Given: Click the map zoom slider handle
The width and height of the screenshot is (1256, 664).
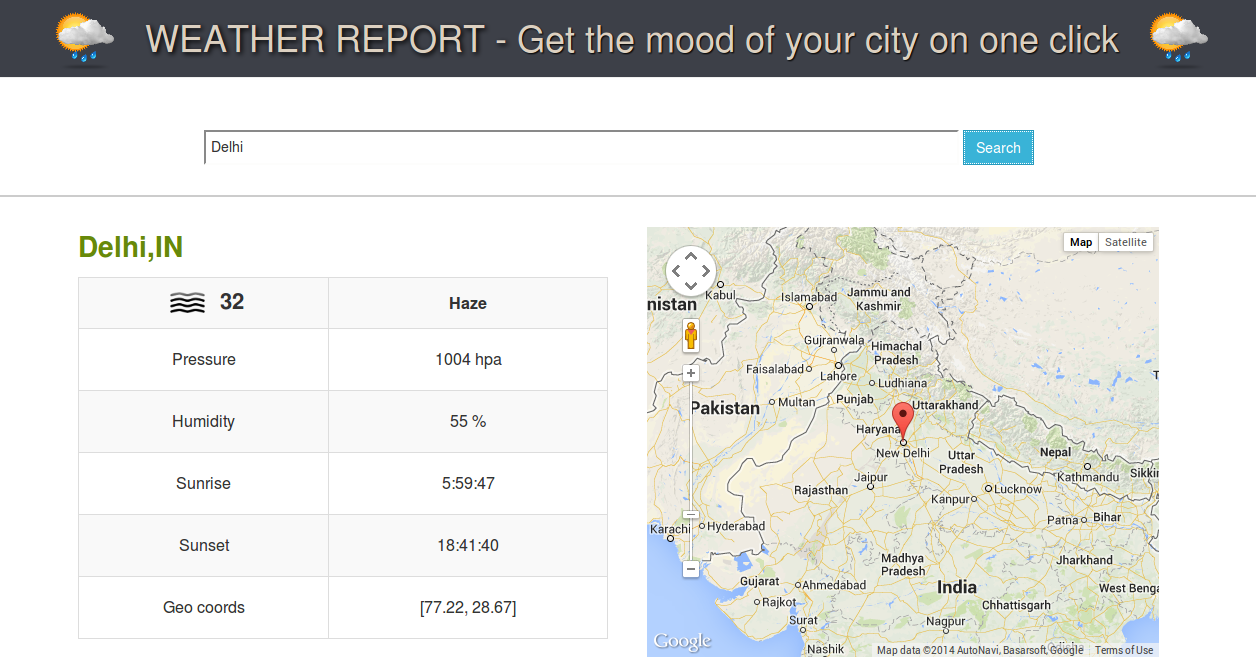Looking at the screenshot, I should tap(691, 514).
